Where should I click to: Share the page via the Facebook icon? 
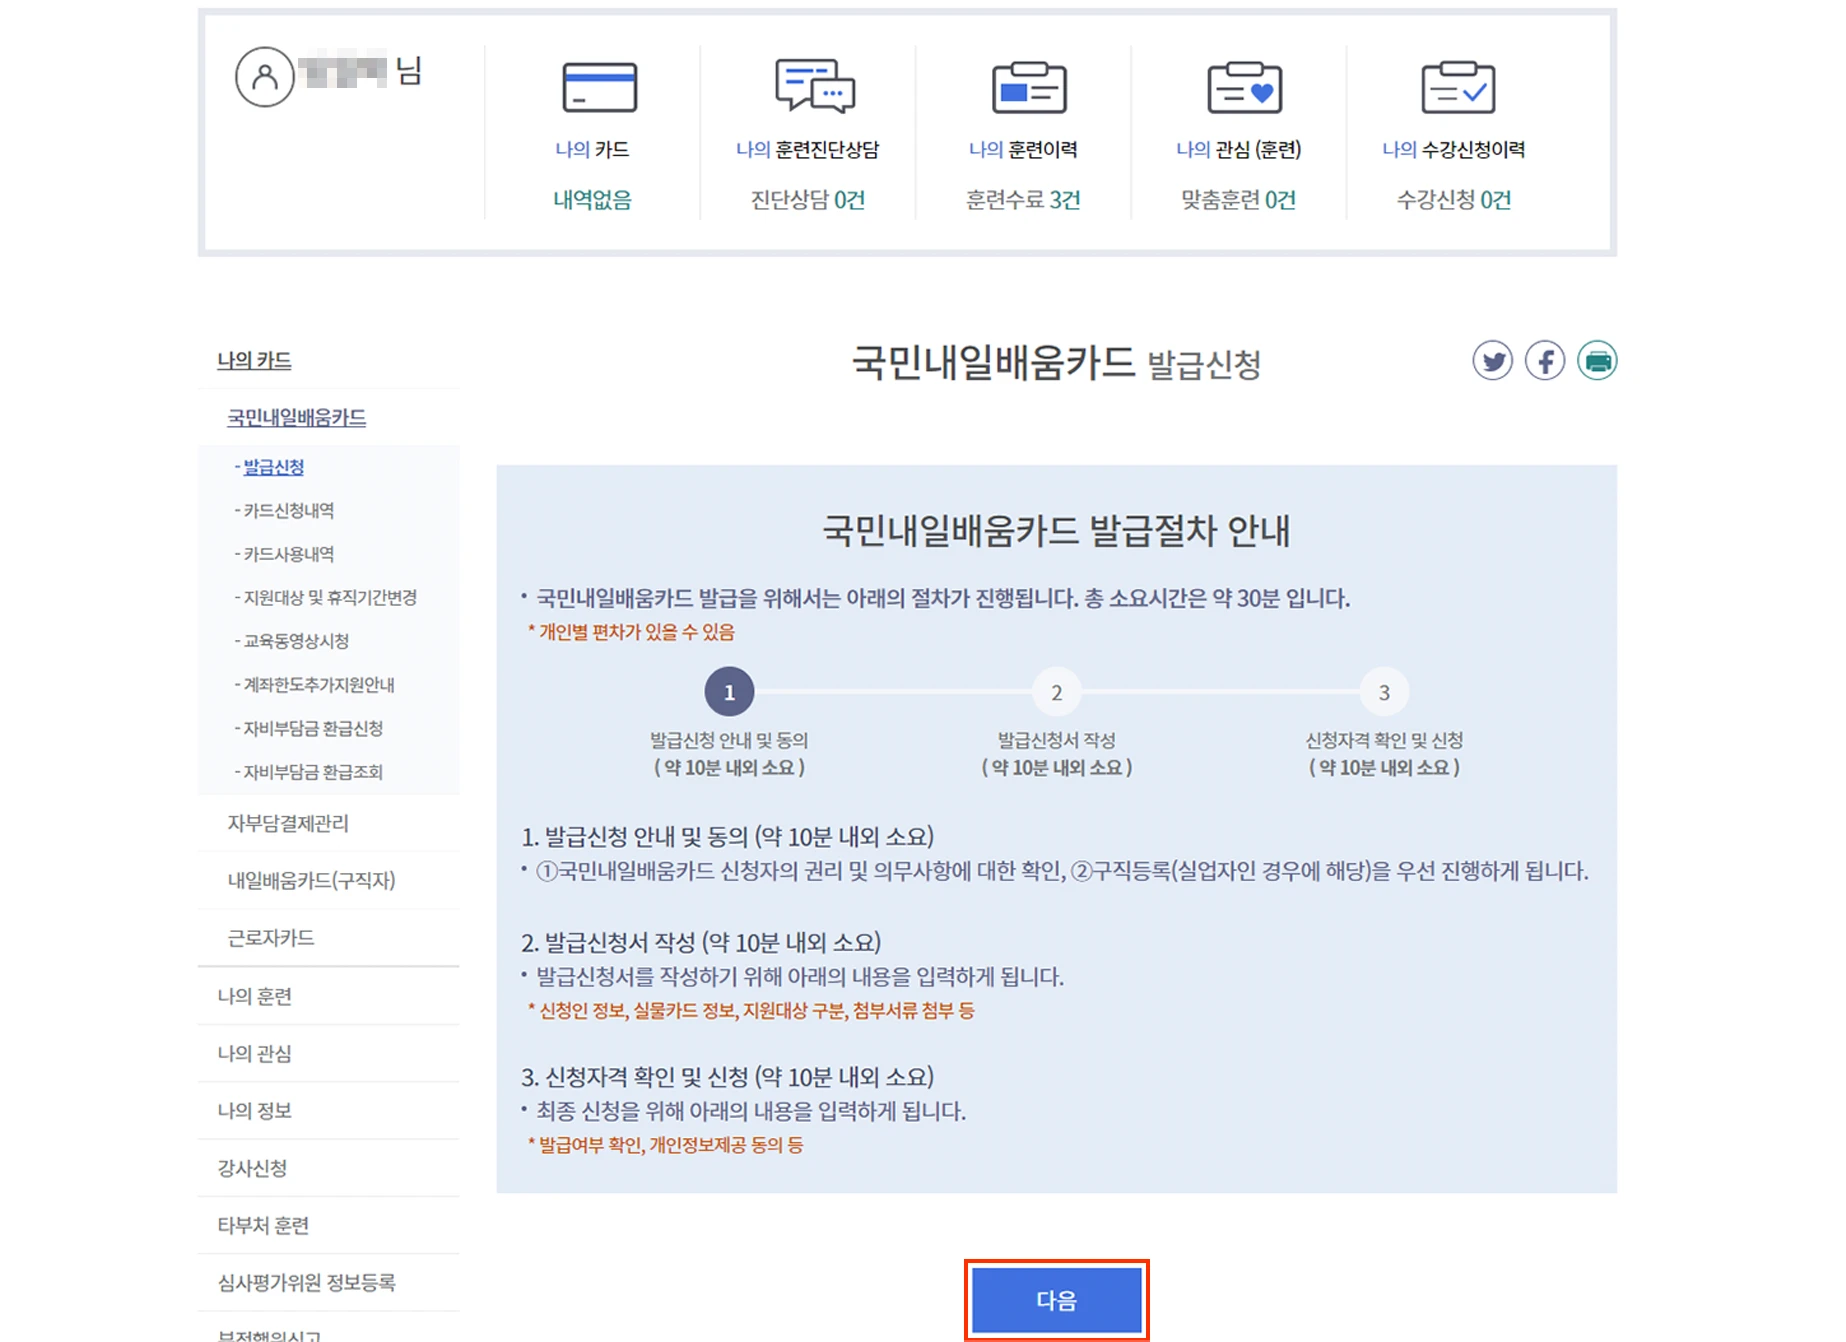[x=1545, y=361]
